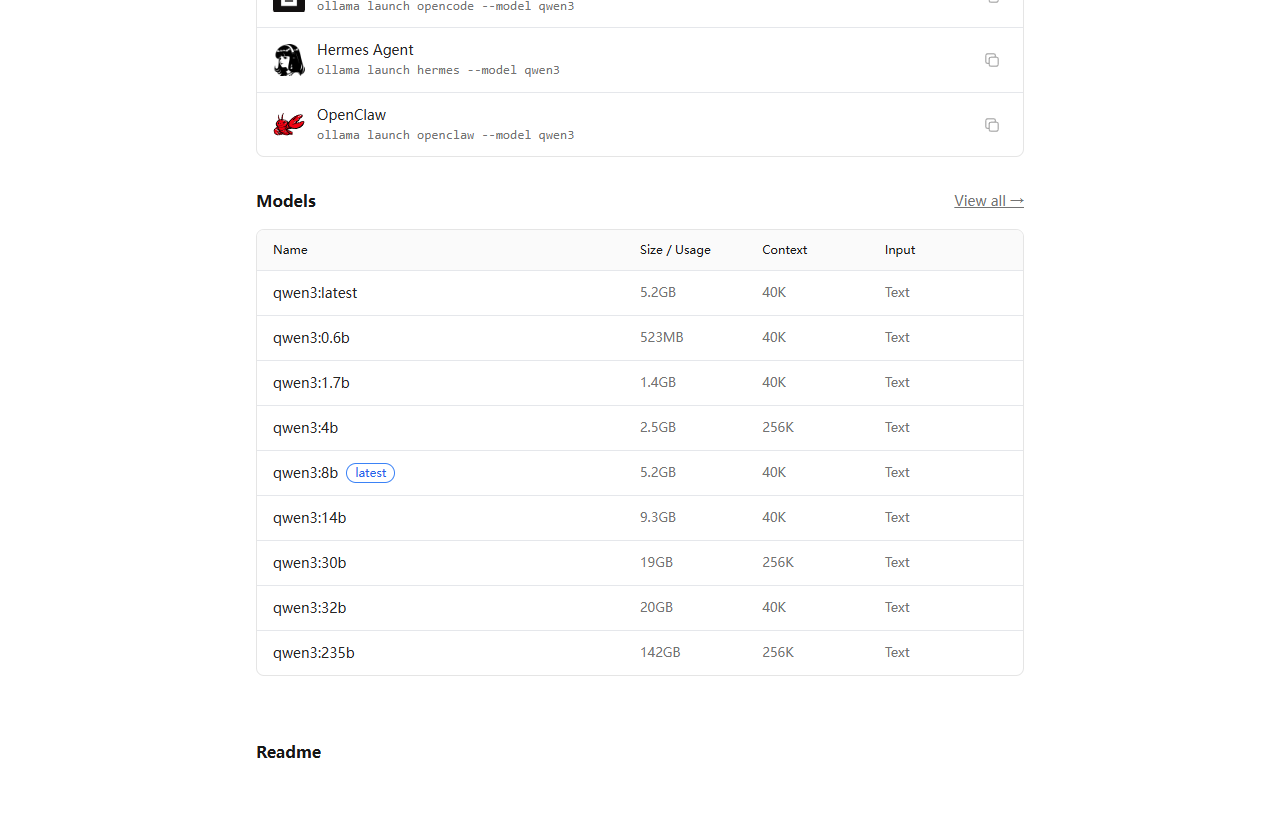Click the Text input cell for qwen3:32b
Viewport: 1280px width, 820px height.
[897, 608]
